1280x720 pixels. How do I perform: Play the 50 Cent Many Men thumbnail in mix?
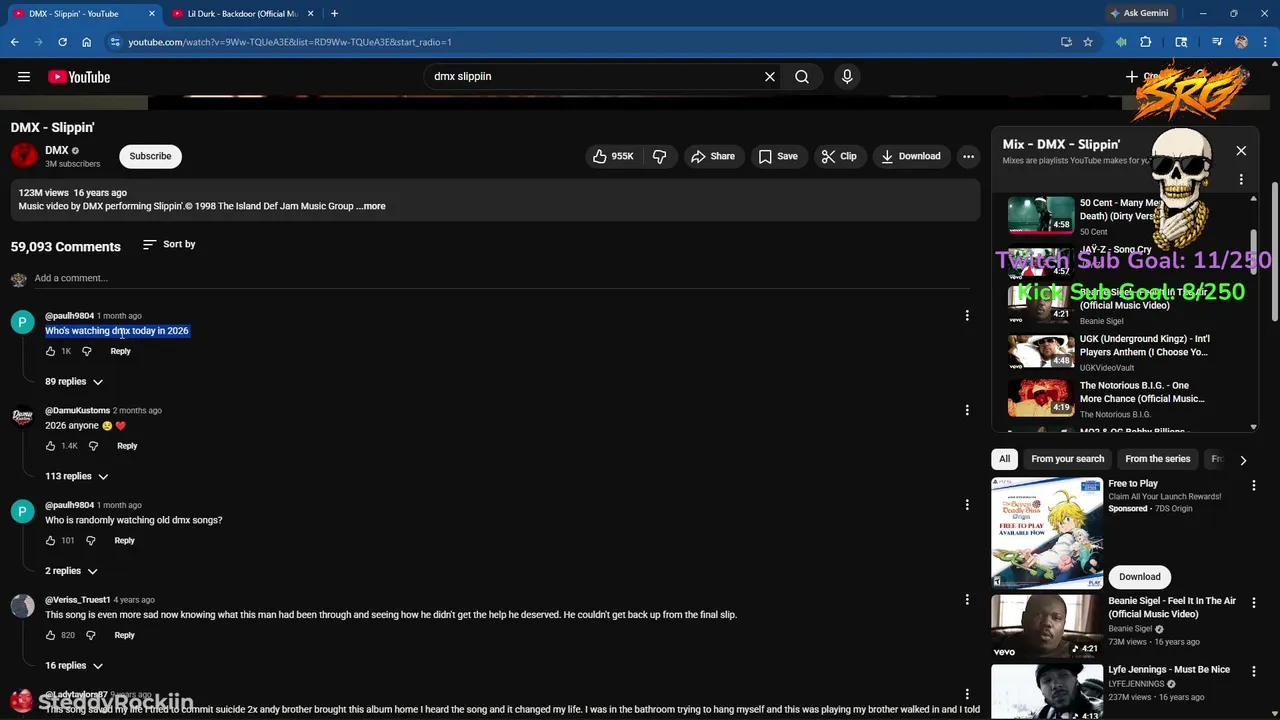[1040, 214]
